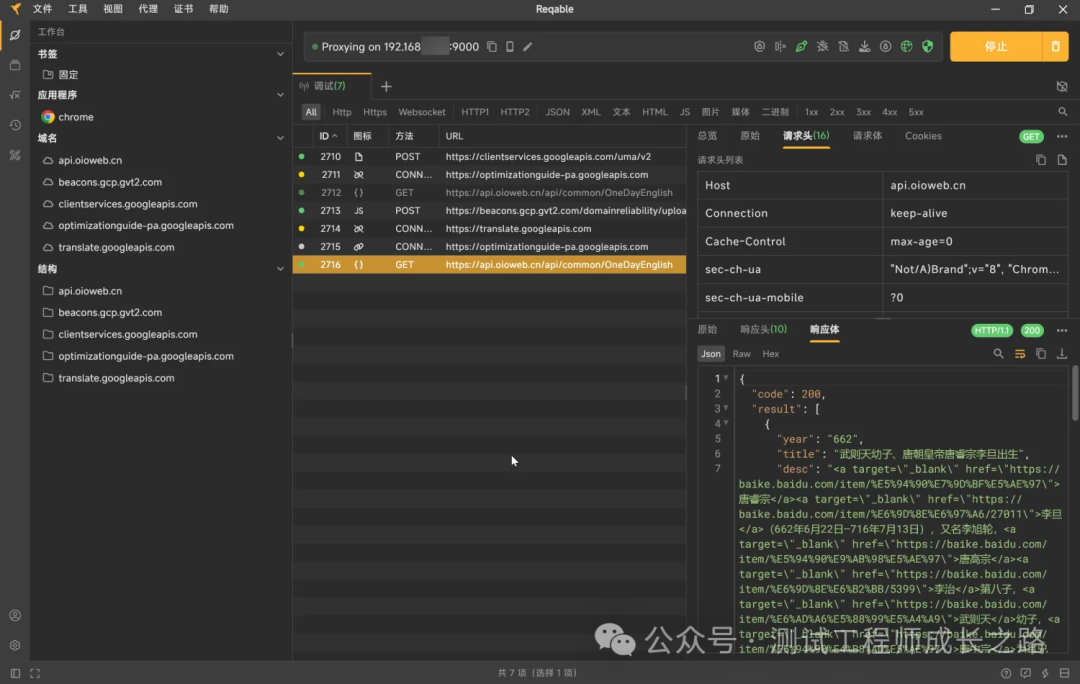The height and width of the screenshot is (684, 1080).
Task: Open the mobile device icon beside proxy address
Action: tap(510, 47)
